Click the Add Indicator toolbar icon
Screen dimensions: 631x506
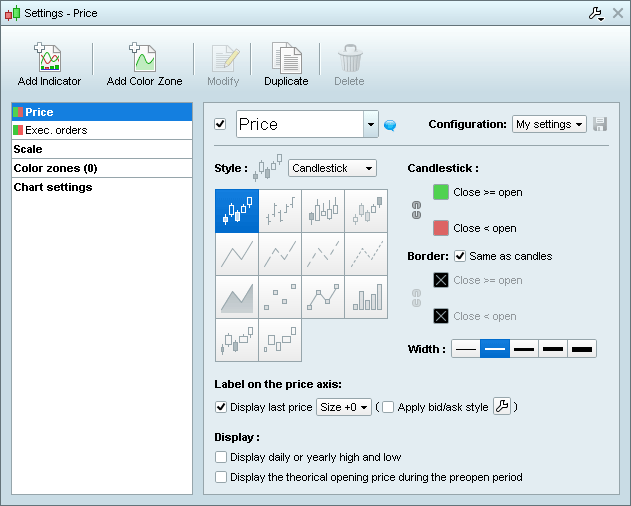pyautogui.click(x=49, y=59)
